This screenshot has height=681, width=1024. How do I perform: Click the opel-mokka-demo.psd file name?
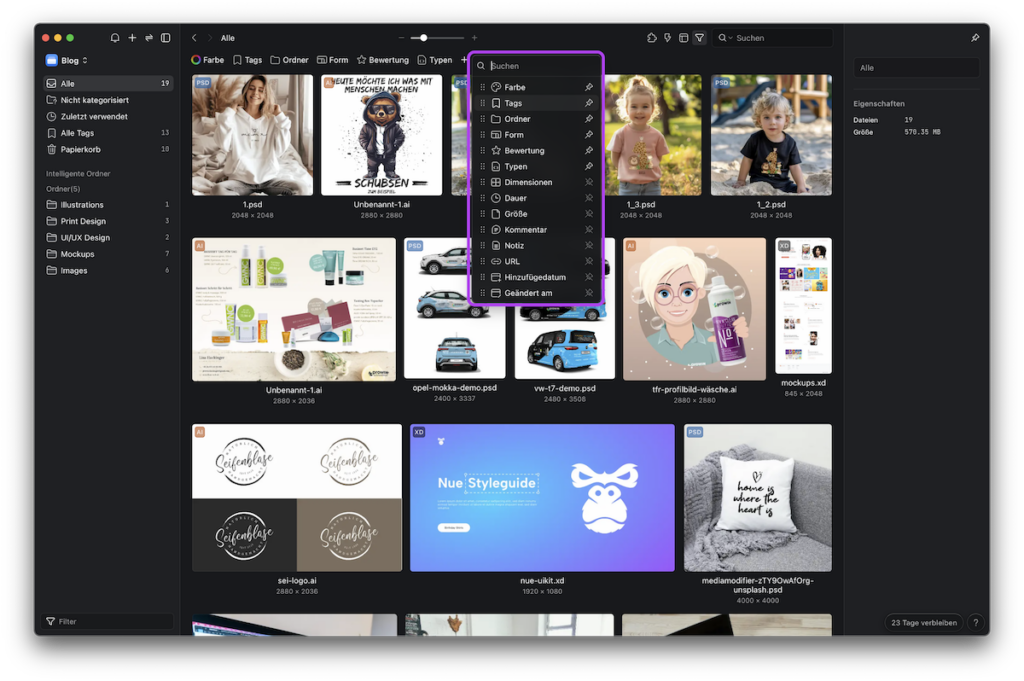[x=455, y=388]
